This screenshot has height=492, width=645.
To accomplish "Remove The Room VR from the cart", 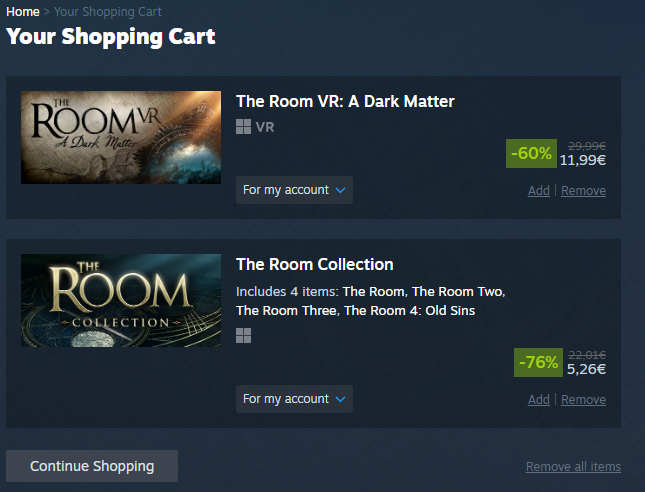I will pyautogui.click(x=583, y=191).
